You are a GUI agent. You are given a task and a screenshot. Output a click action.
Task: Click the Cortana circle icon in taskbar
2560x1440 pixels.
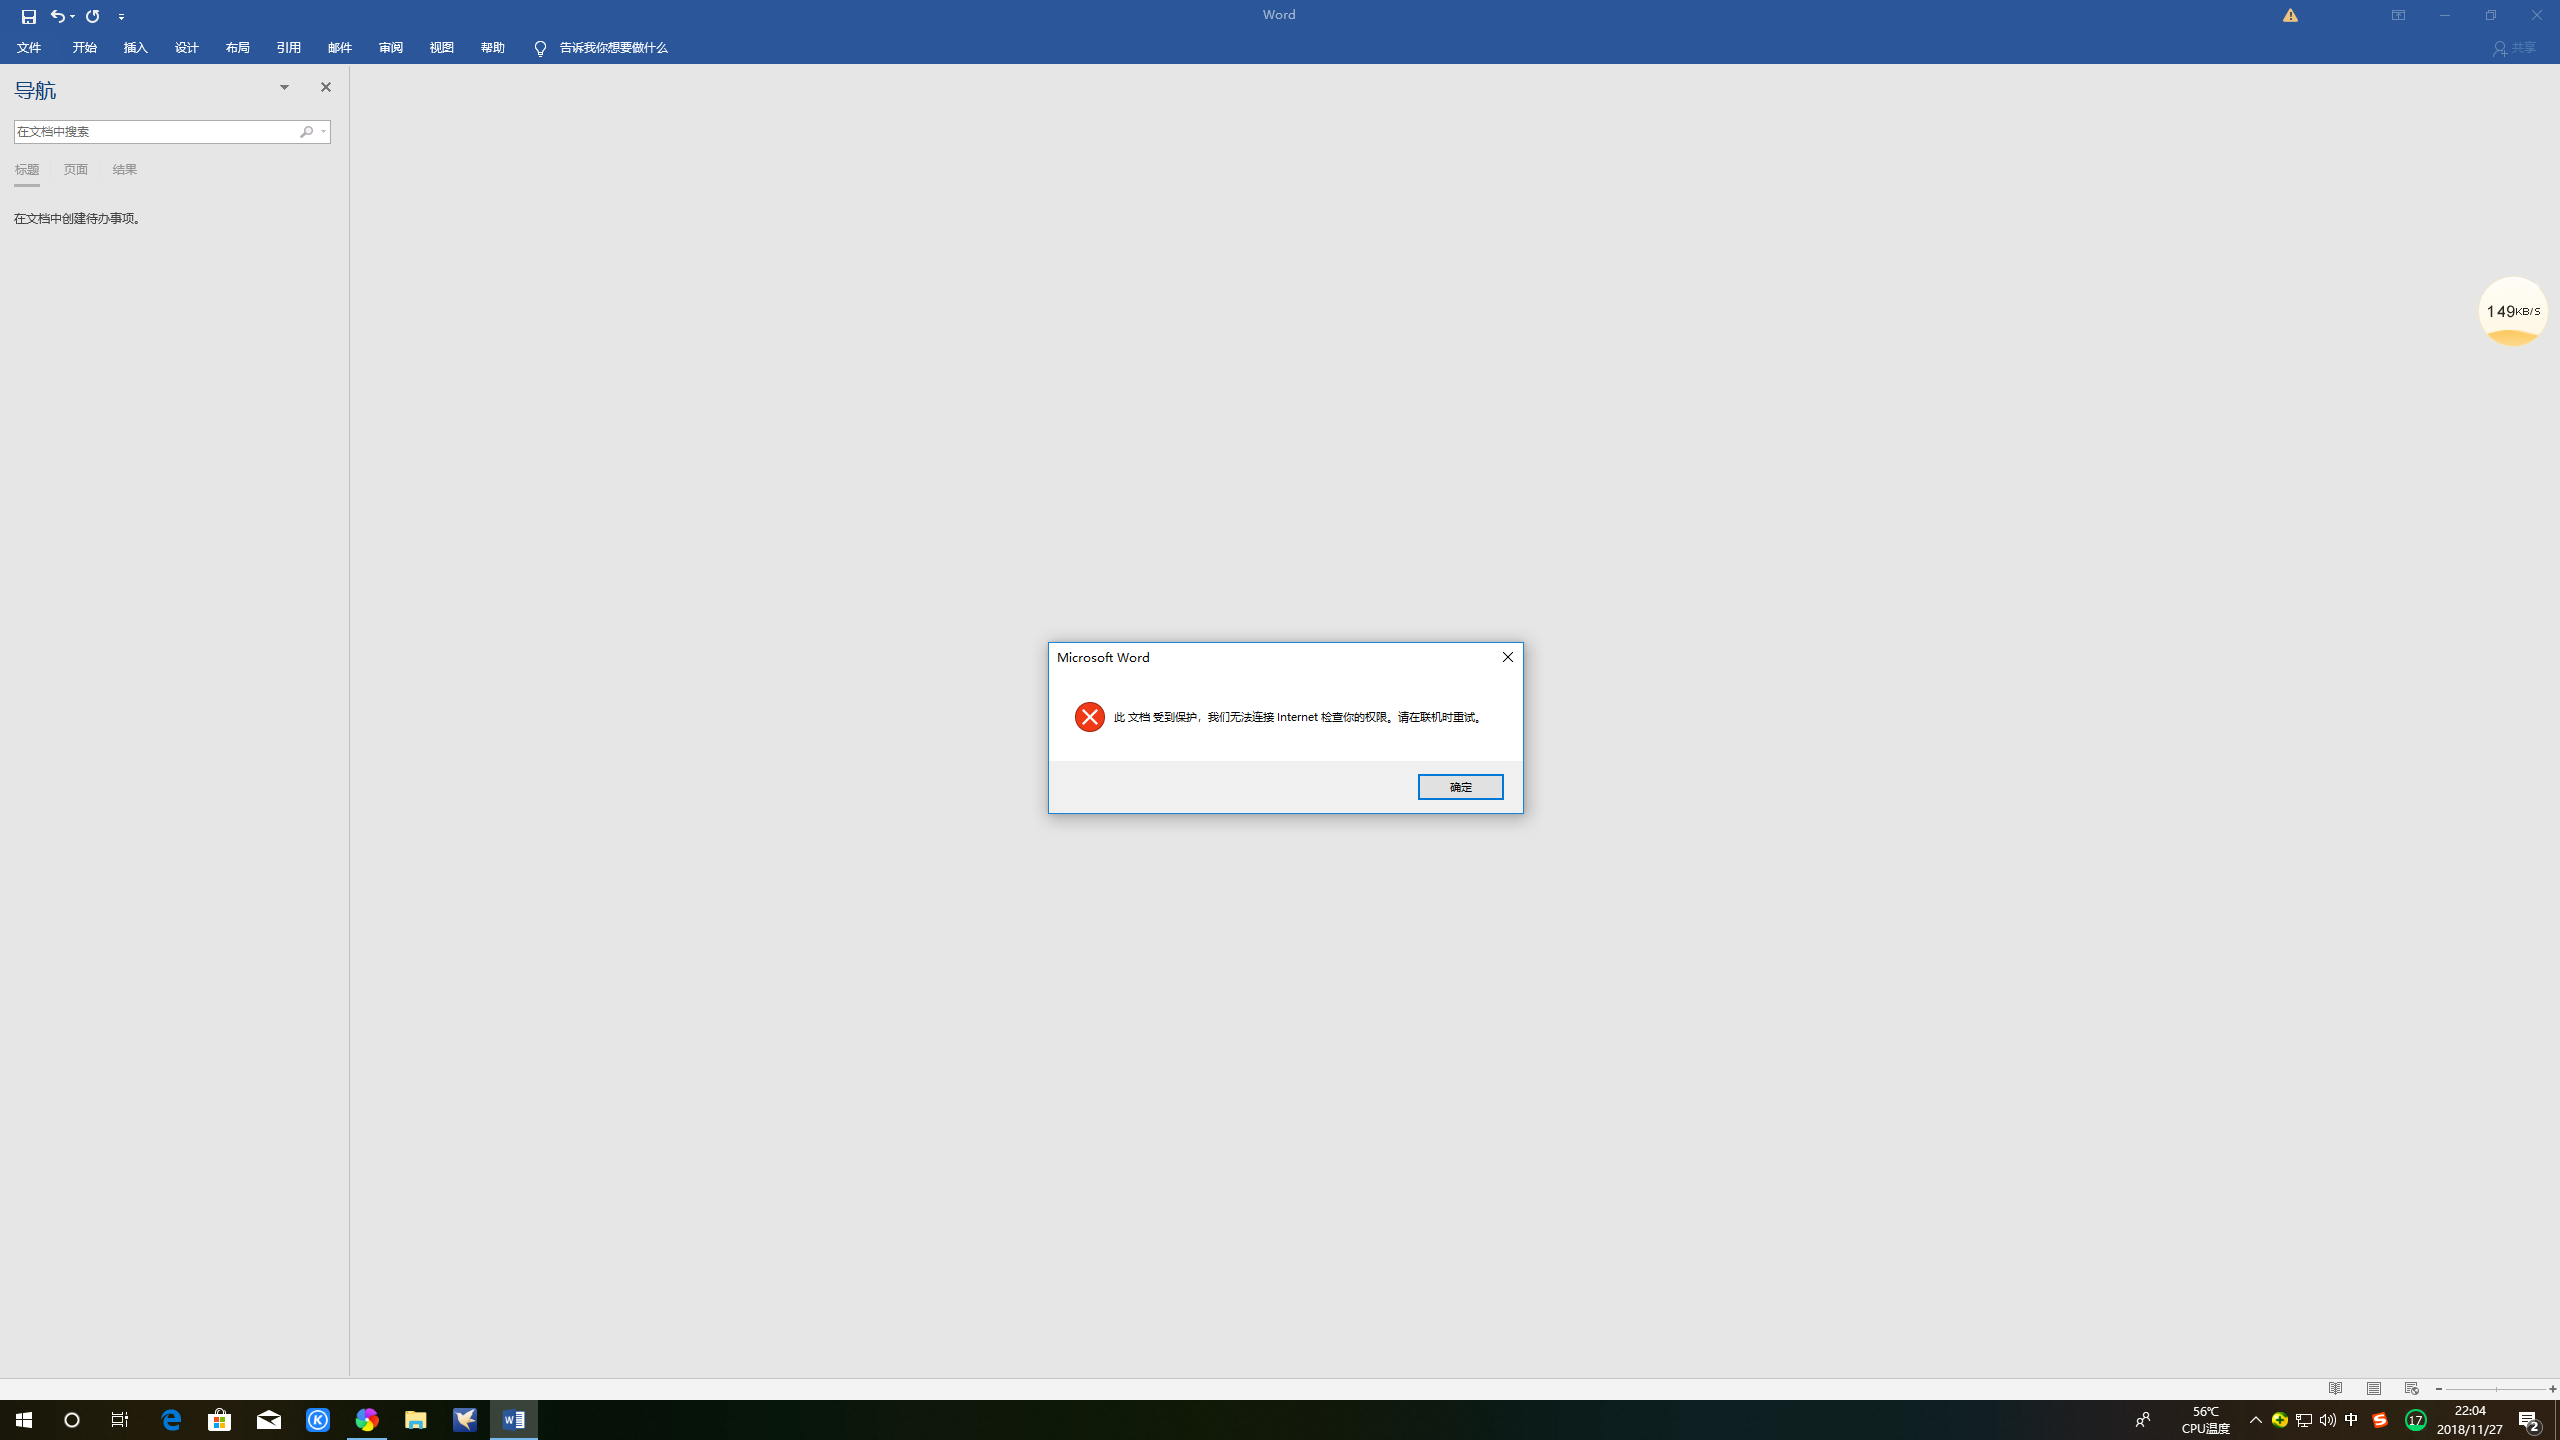(72, 1420)
